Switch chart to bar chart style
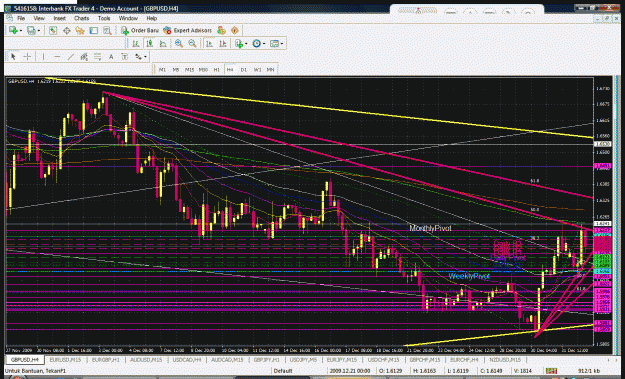Viewport: 625px width, 379px height. pos(136,43)
